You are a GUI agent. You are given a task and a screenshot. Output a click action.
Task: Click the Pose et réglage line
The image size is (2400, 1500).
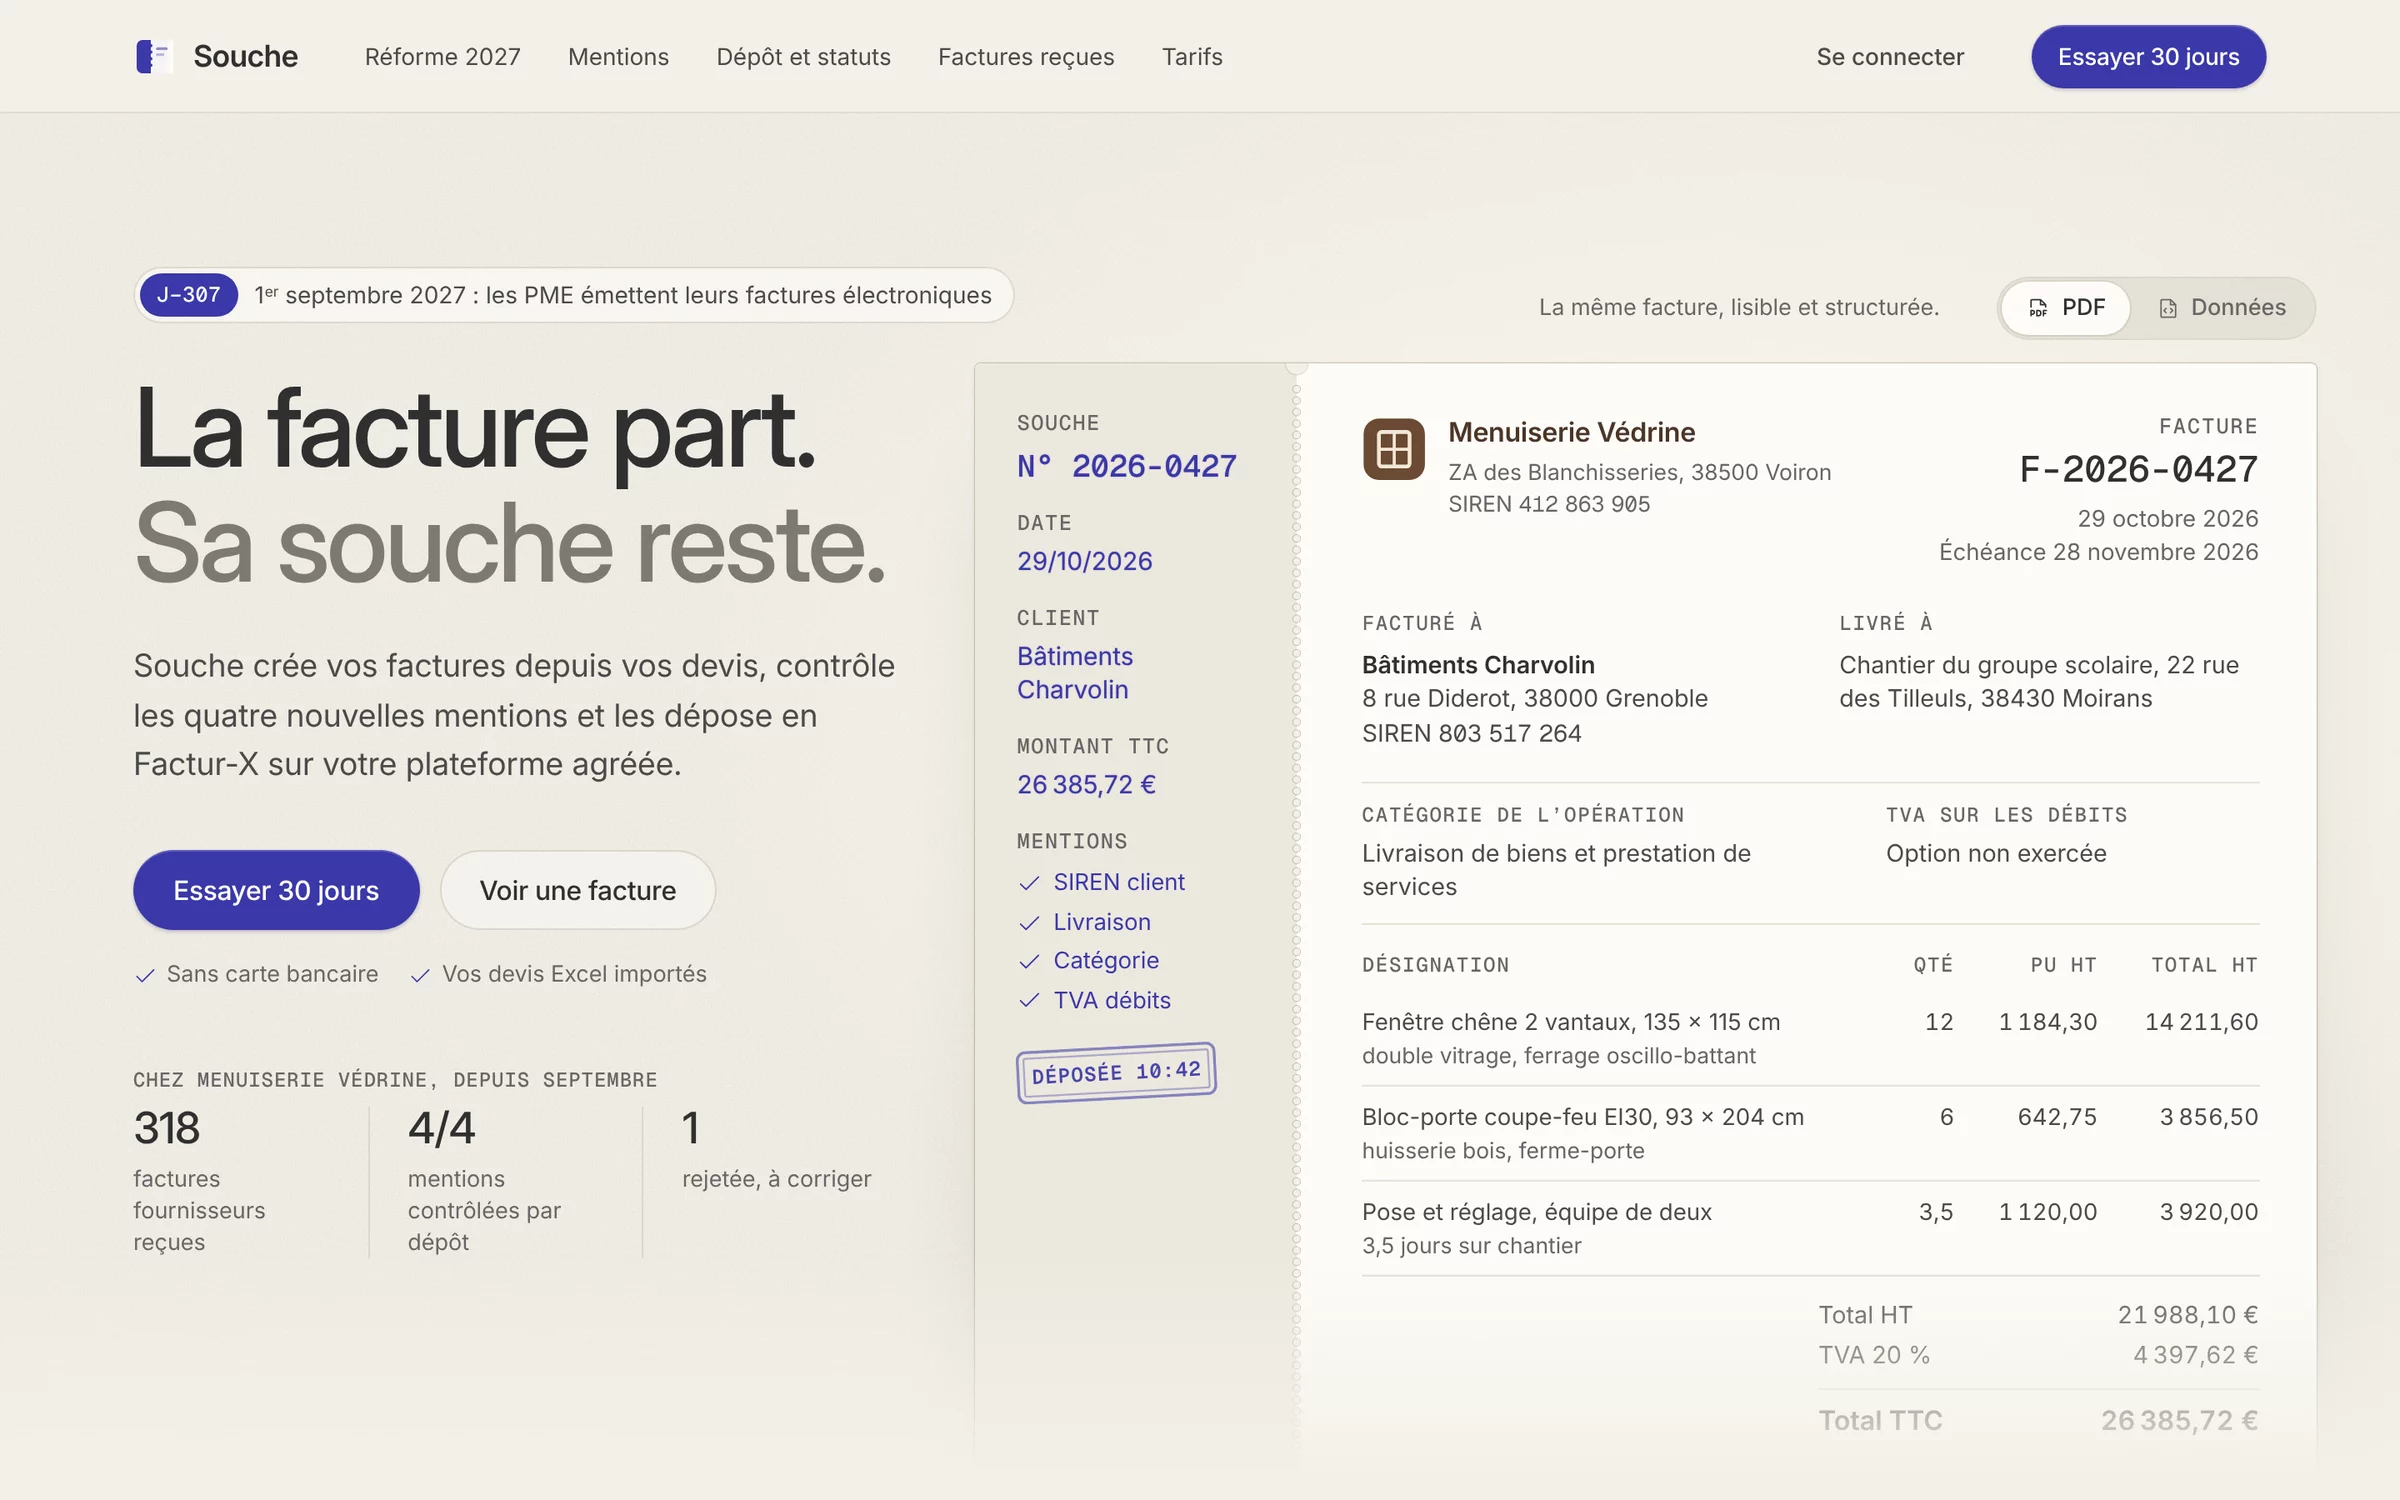1810,1228
